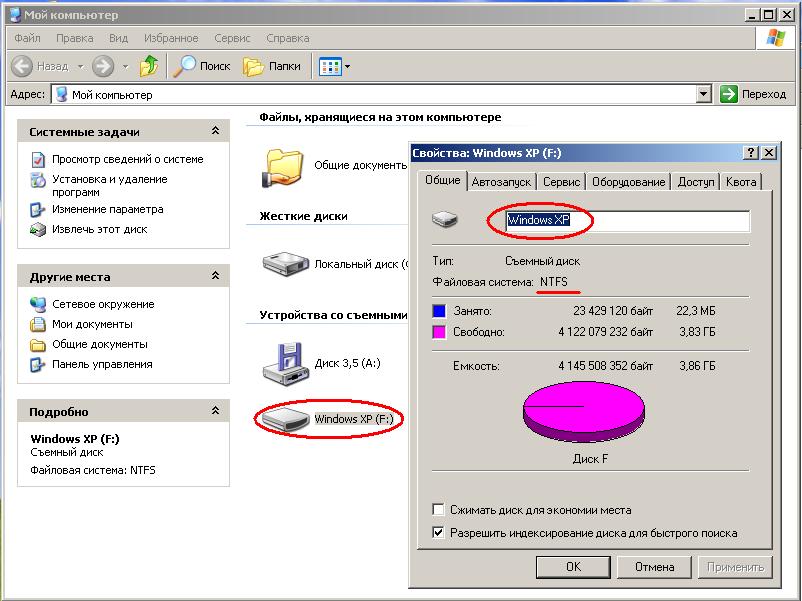Click the Изменение параметра icon

tap(38, 210)
